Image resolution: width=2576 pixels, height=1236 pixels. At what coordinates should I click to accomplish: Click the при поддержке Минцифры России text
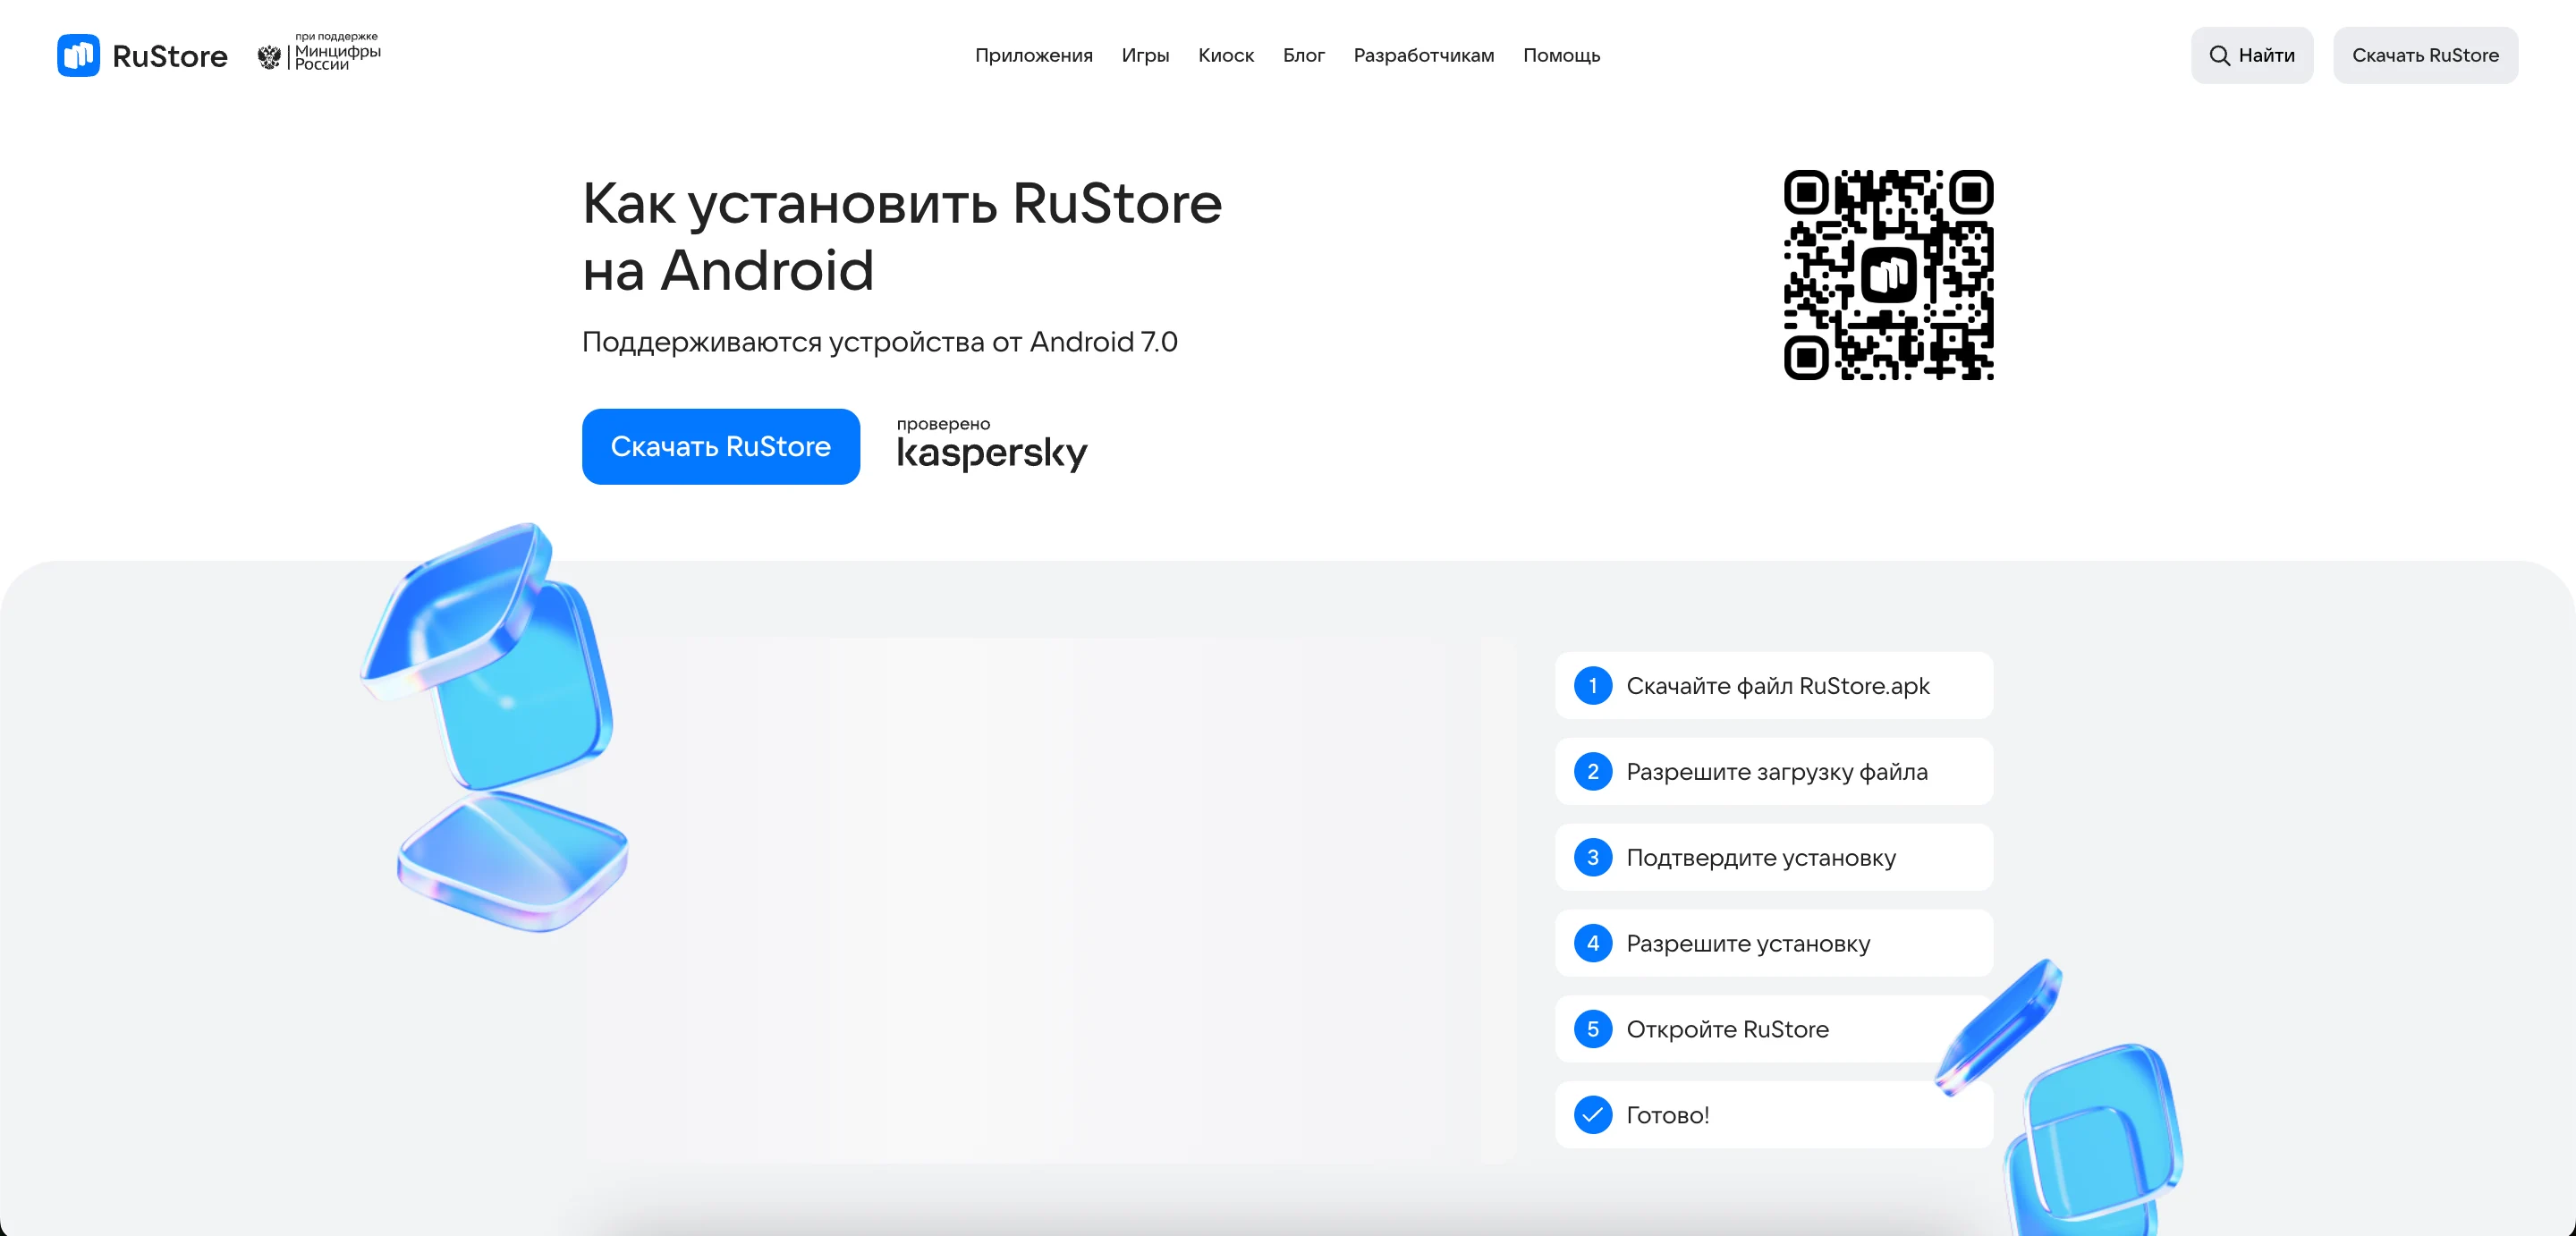point(337,52)
